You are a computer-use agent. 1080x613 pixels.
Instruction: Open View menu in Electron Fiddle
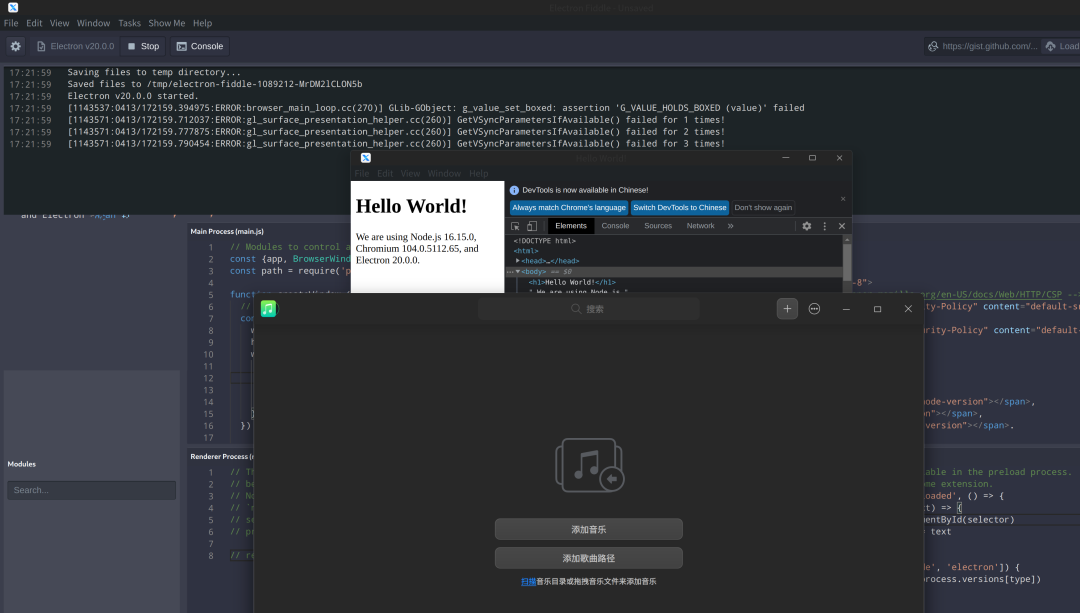[x=59, y=23]
